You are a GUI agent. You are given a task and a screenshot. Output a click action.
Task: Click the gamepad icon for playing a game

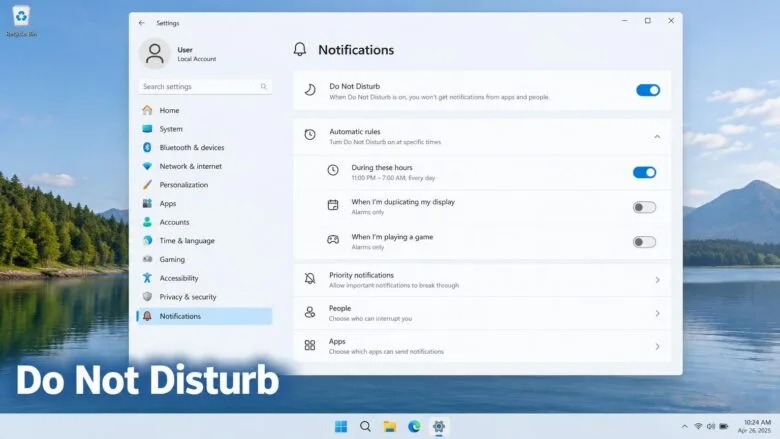333,240
